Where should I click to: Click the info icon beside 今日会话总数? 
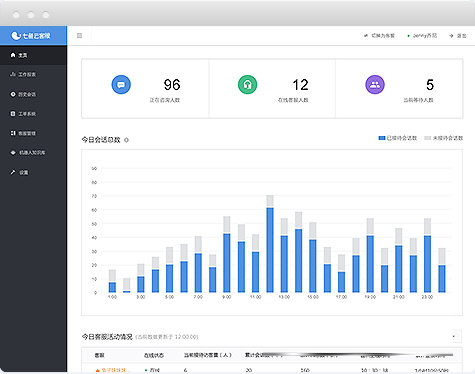click(126, 140)
